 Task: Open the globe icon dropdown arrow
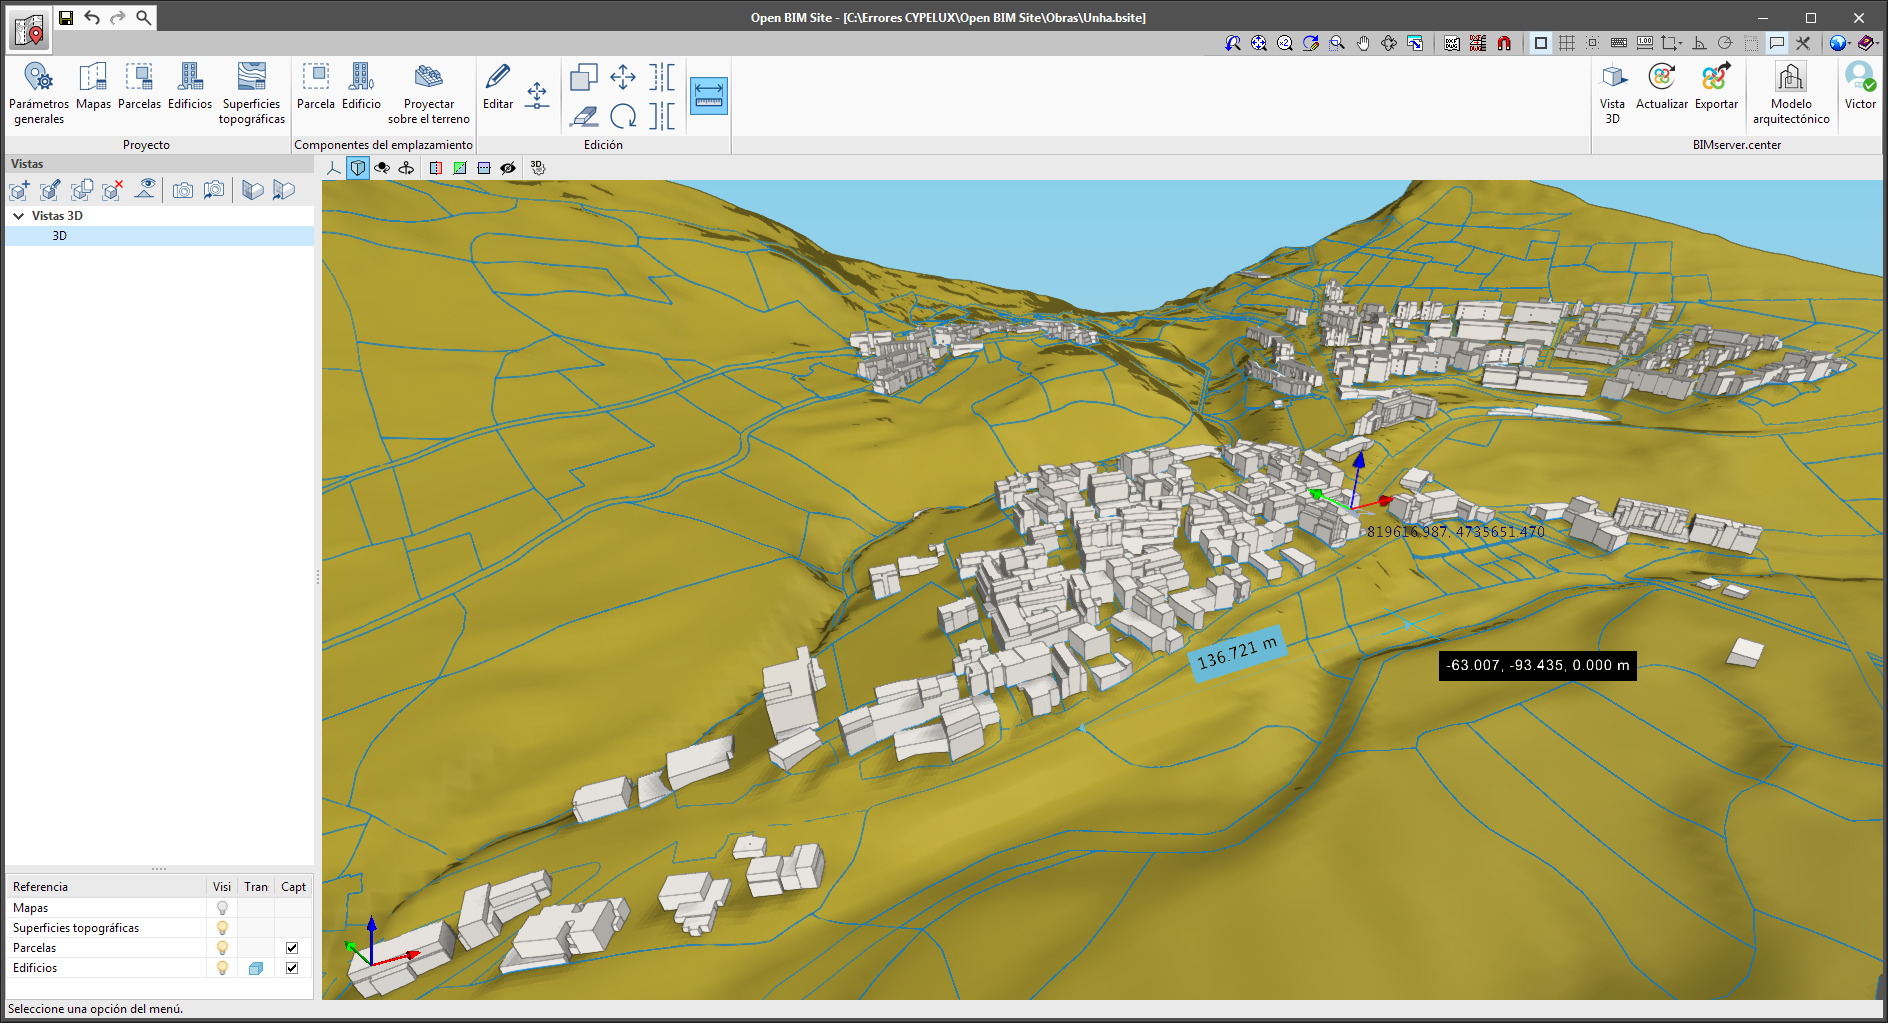pyautogui.click(x=1850, y=44)
